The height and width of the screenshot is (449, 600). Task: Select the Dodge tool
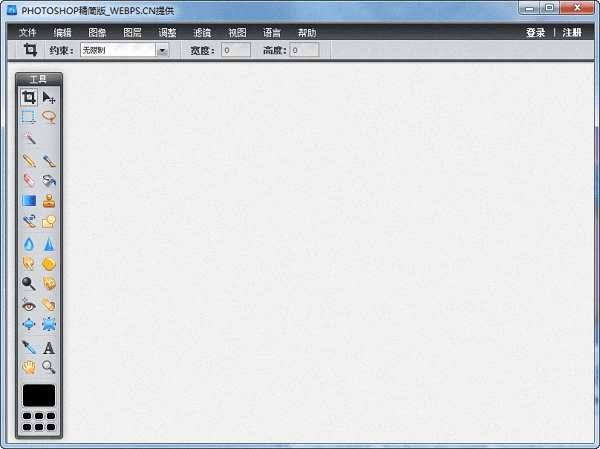click(x=29, y=284)
